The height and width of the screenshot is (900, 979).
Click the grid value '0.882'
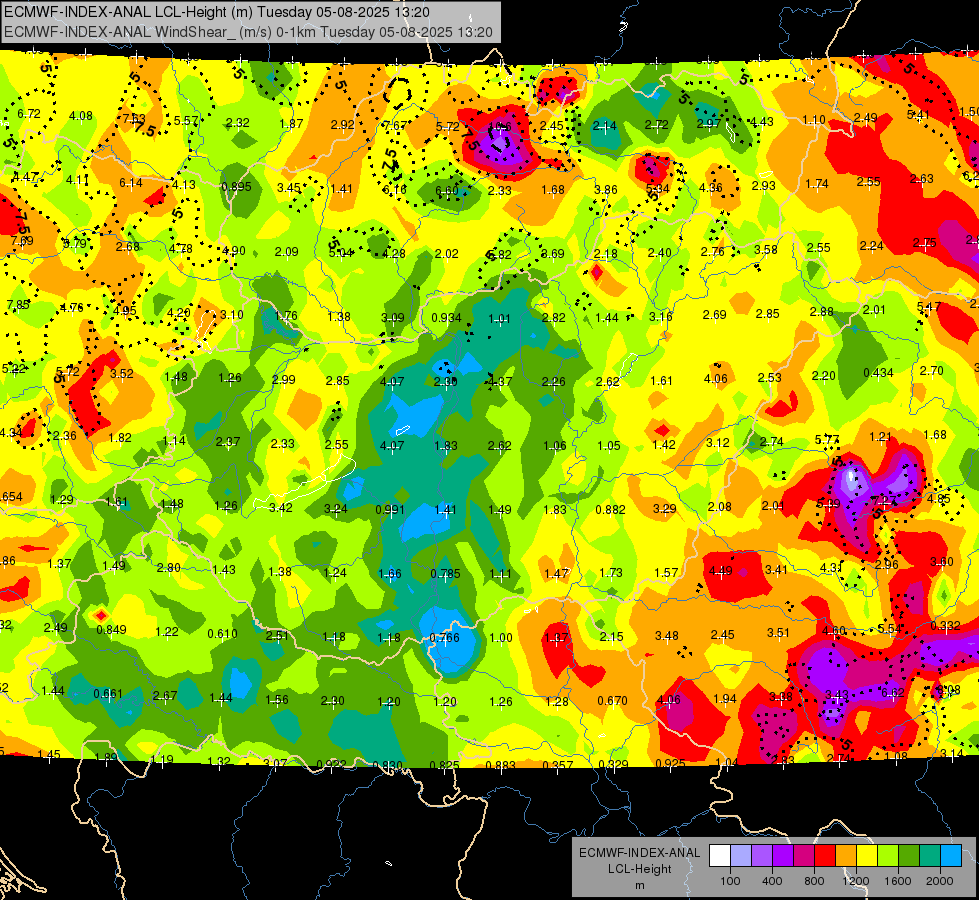[x=611, y=509]
